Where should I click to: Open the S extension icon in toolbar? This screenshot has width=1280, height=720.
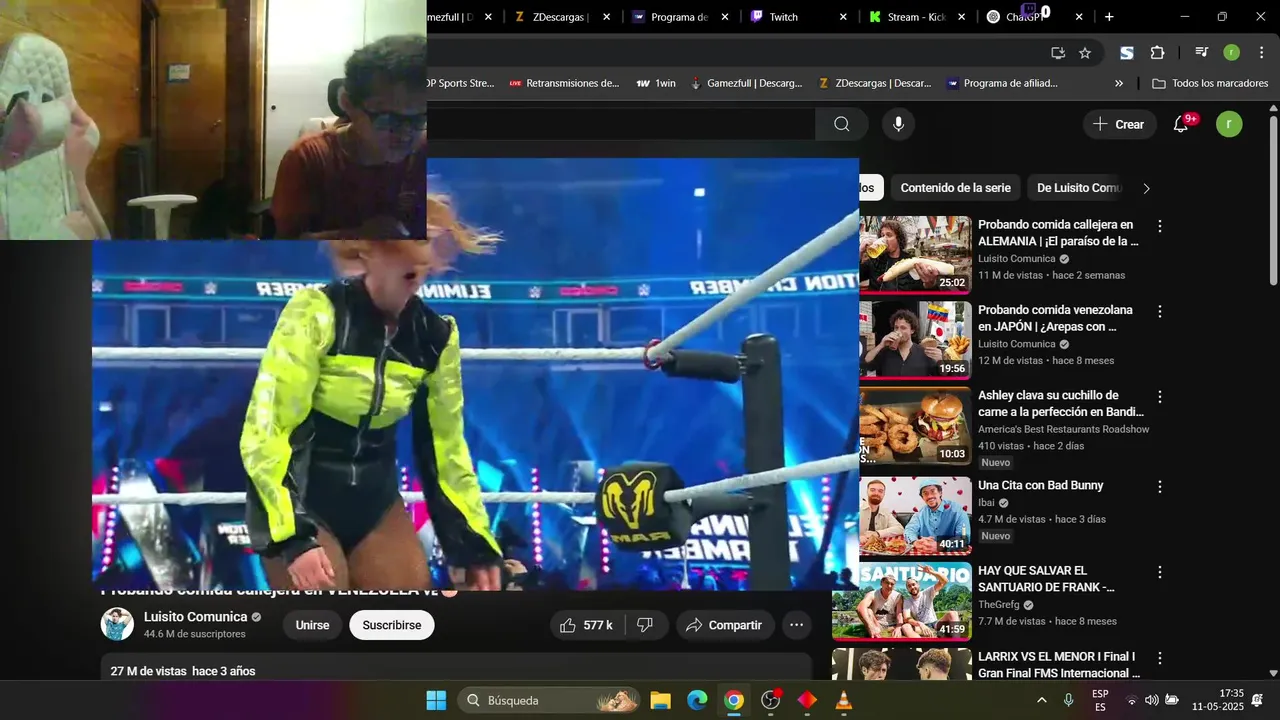(x=1127, y=53)
